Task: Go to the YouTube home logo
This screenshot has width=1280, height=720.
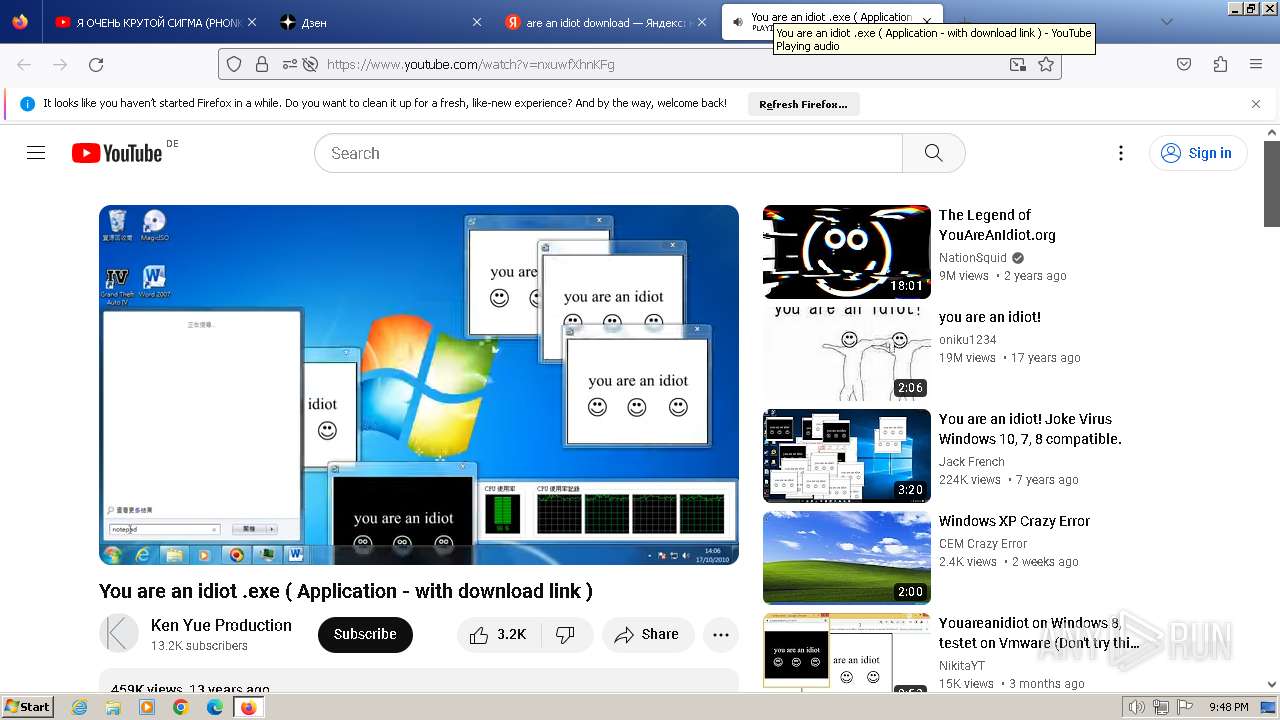Action: (117, 153)
